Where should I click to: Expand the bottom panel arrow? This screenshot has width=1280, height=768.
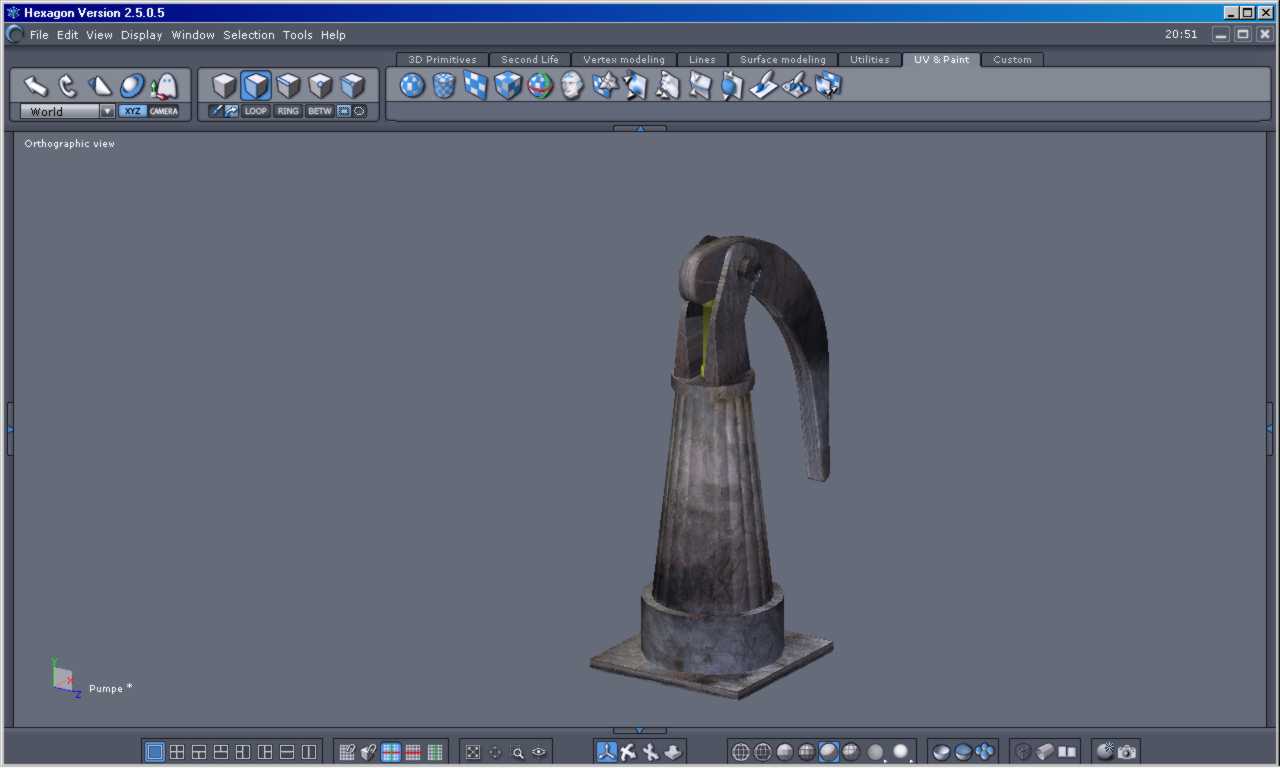pyautogui.click(x=639, y=731)
